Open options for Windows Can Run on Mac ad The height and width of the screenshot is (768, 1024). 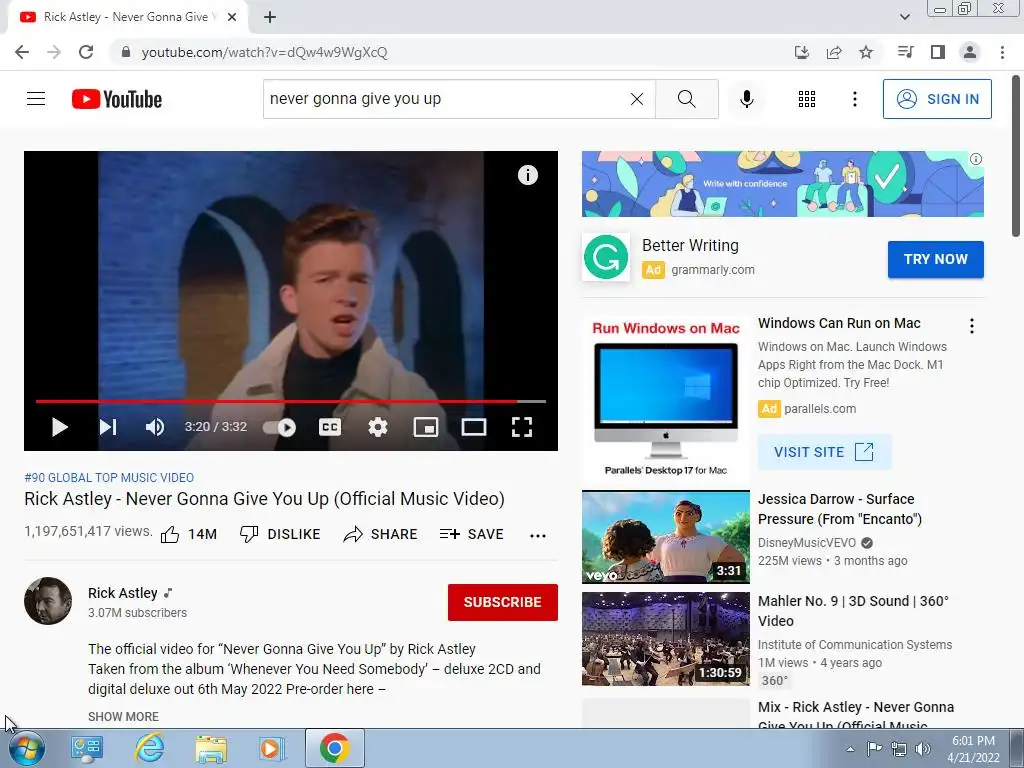(x=972, y=326)
